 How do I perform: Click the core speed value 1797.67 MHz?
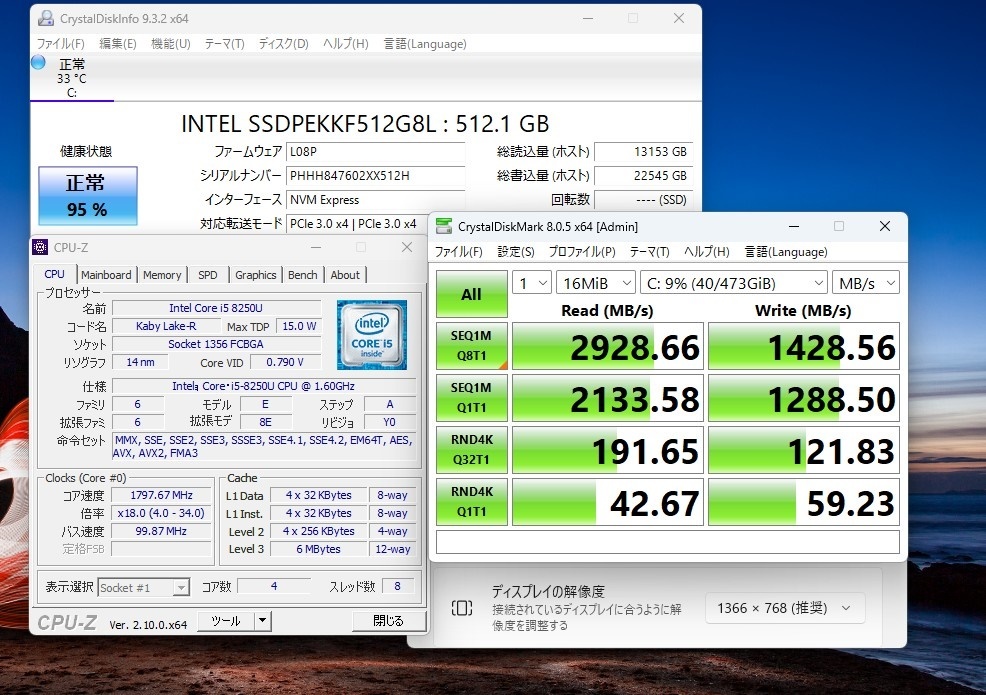tap(162, 496)
